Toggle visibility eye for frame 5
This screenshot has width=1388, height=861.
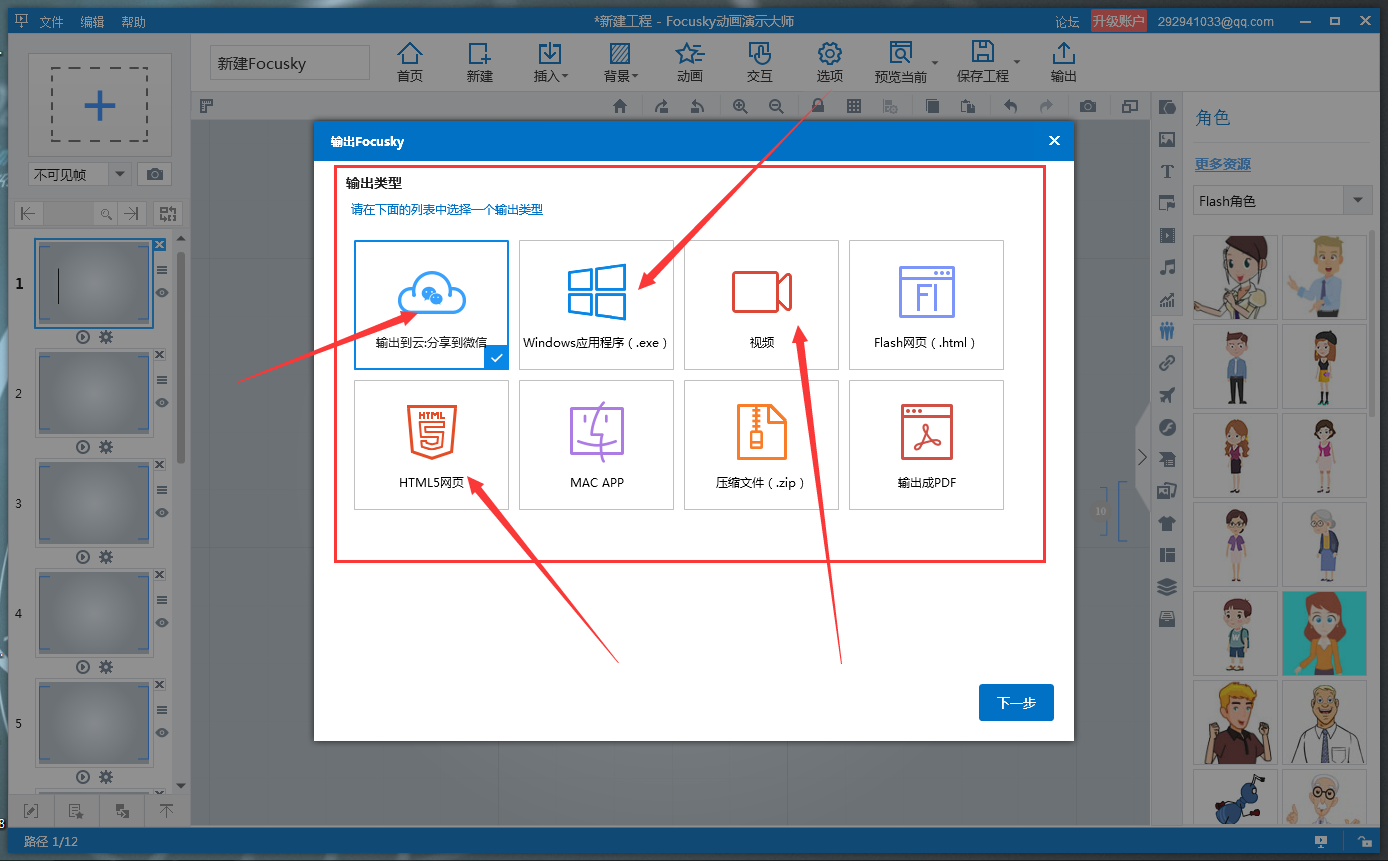coord(162,732)
